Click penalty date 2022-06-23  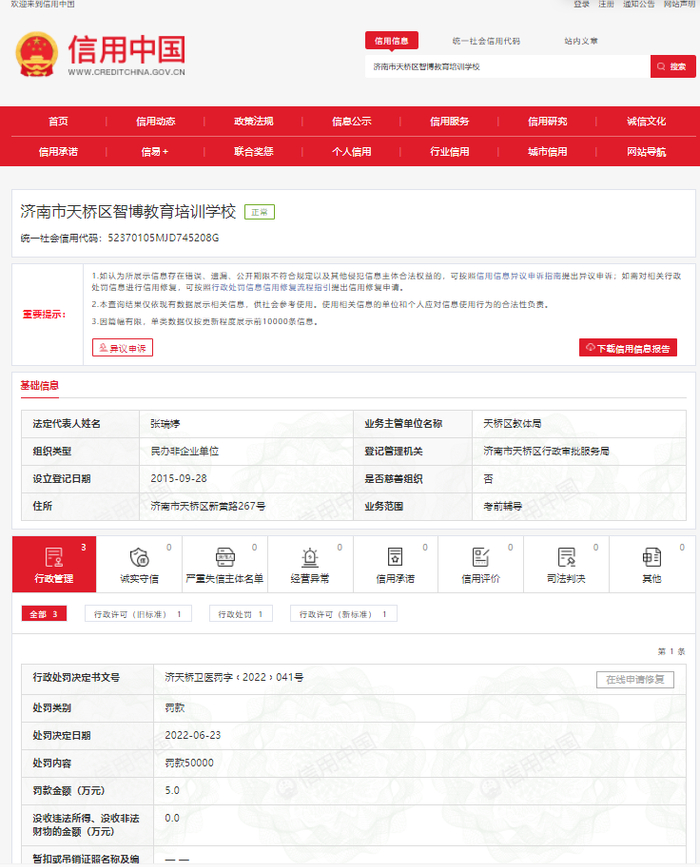tap(192, 735)
